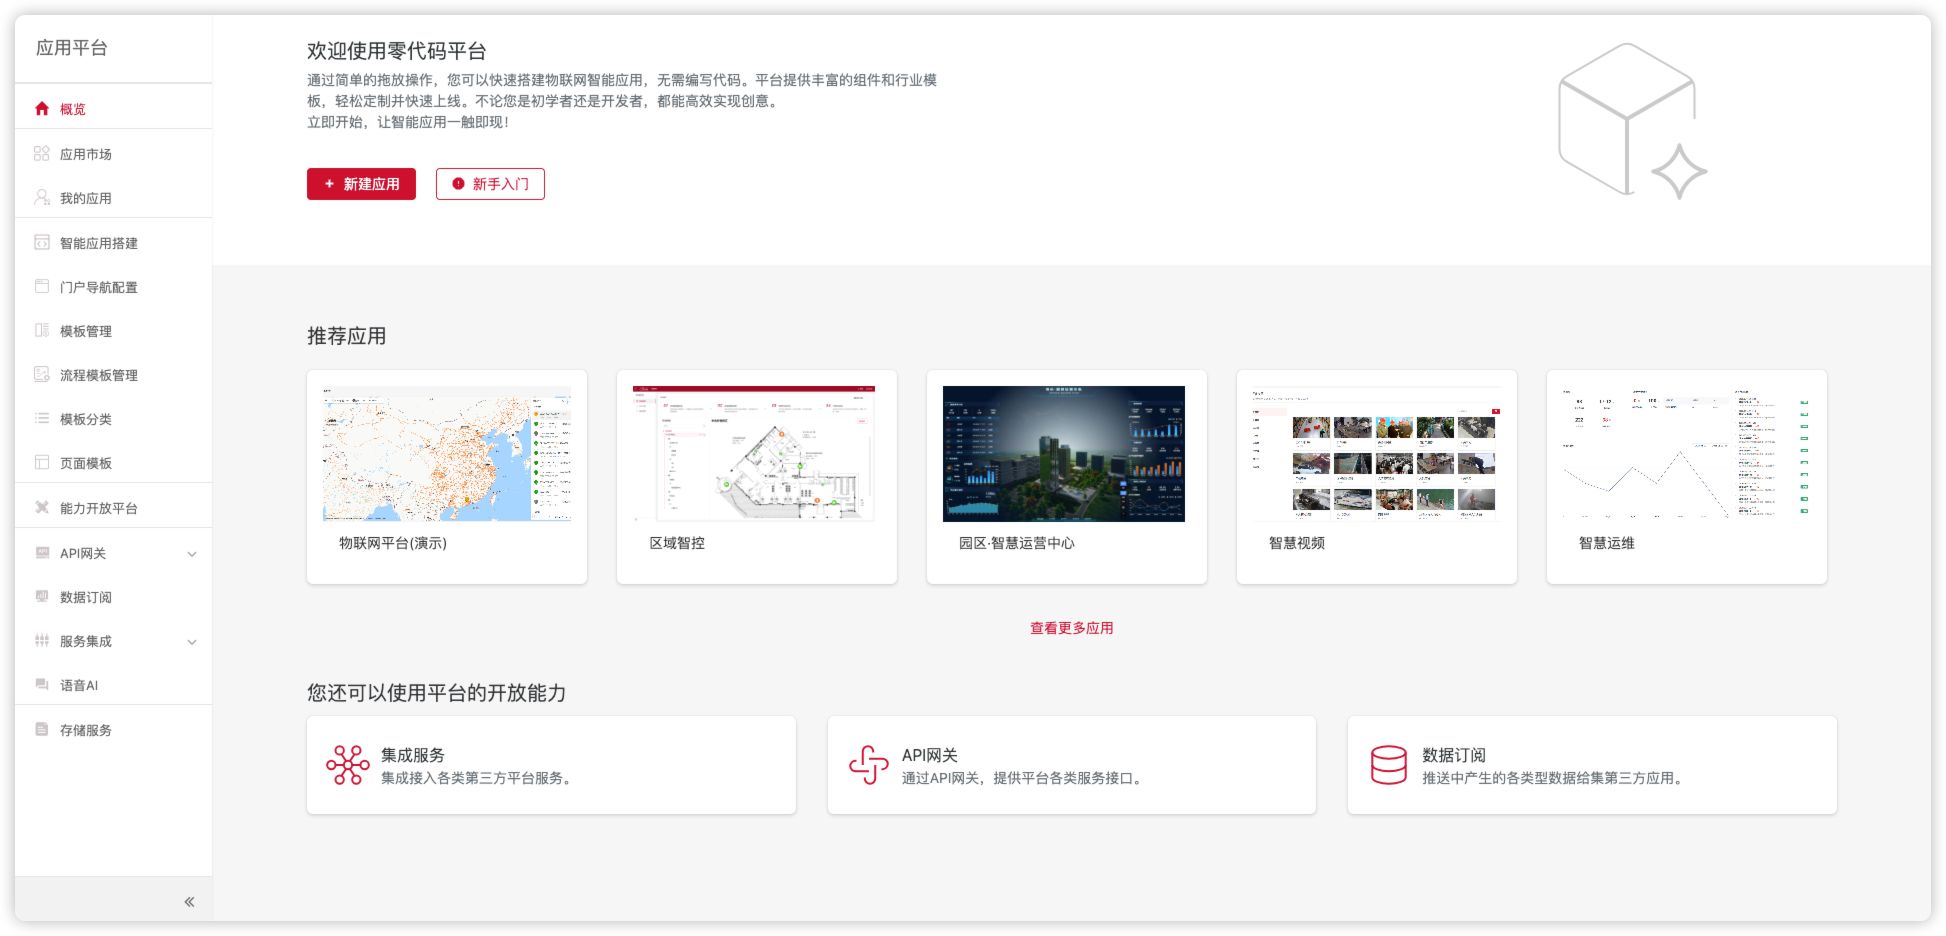Click the 集成服务 molecule icon
The image size is (1946, 936).
347,765
